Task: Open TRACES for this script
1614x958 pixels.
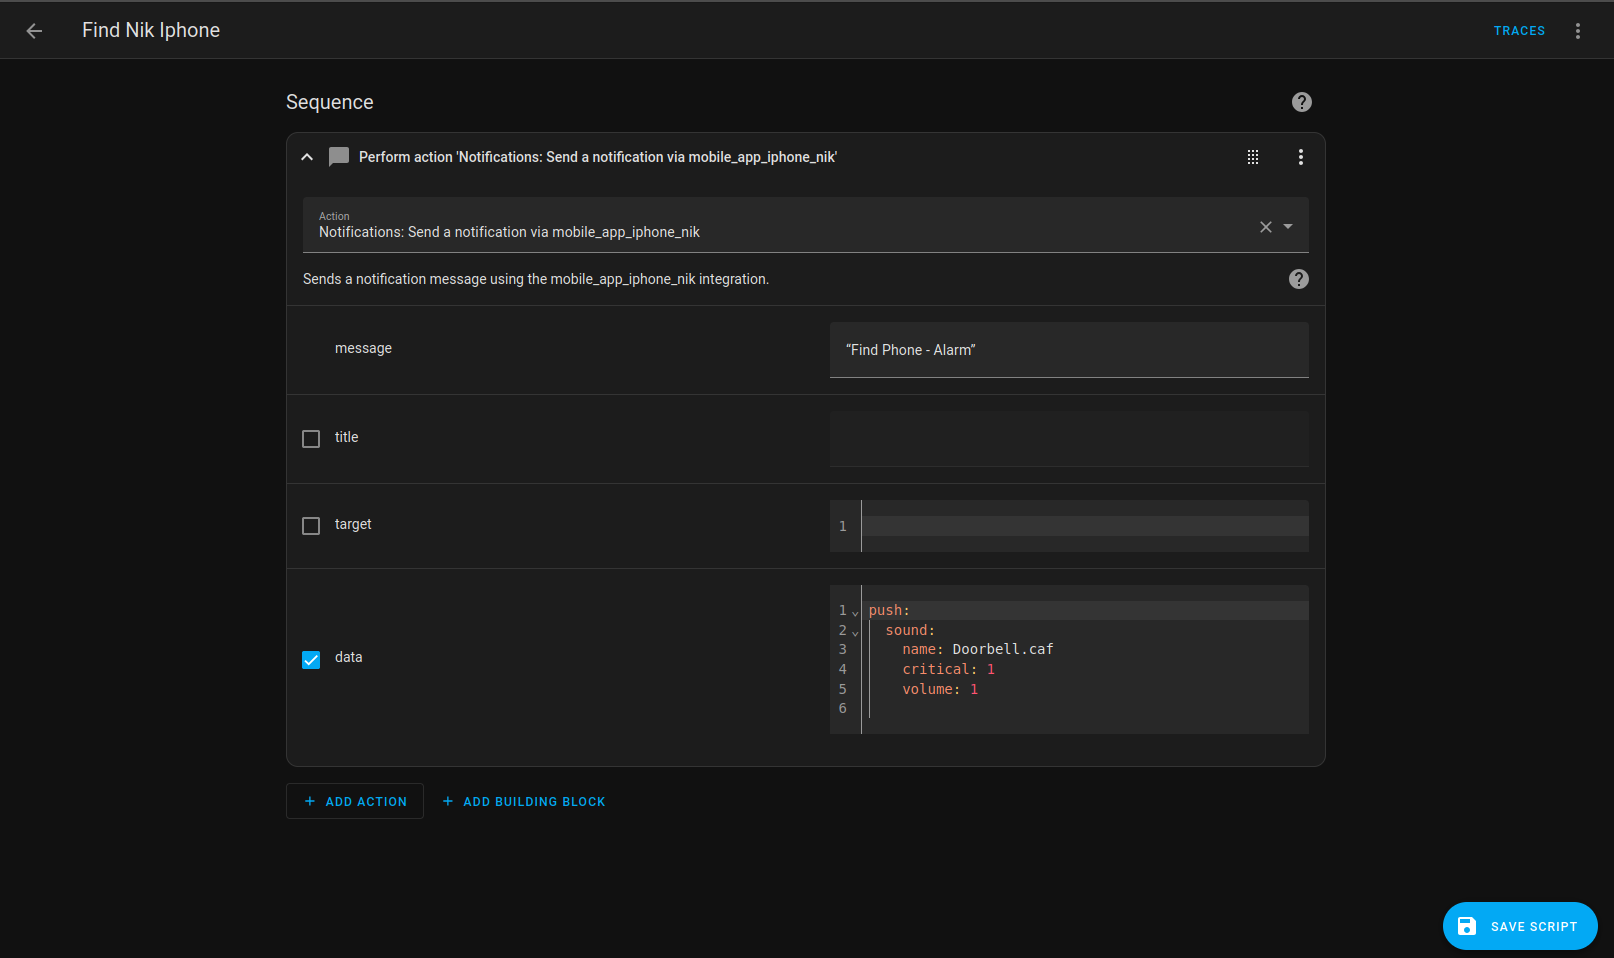Action: point(1519,31)
